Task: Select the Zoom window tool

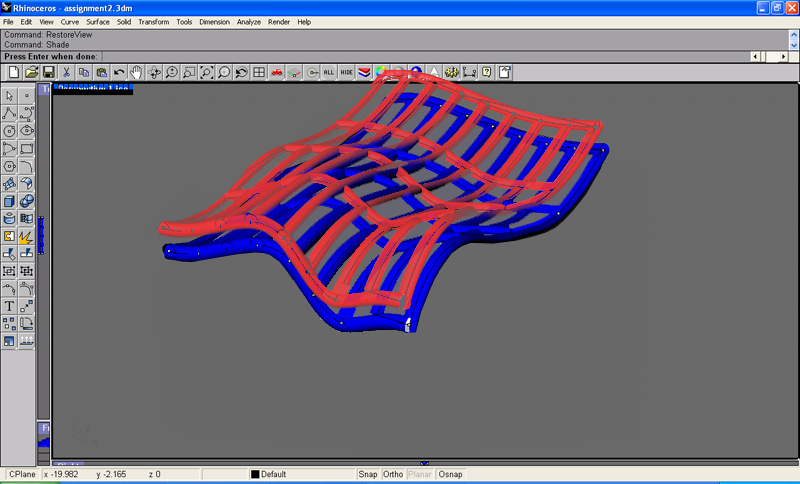Action: (x=189, y=72)
